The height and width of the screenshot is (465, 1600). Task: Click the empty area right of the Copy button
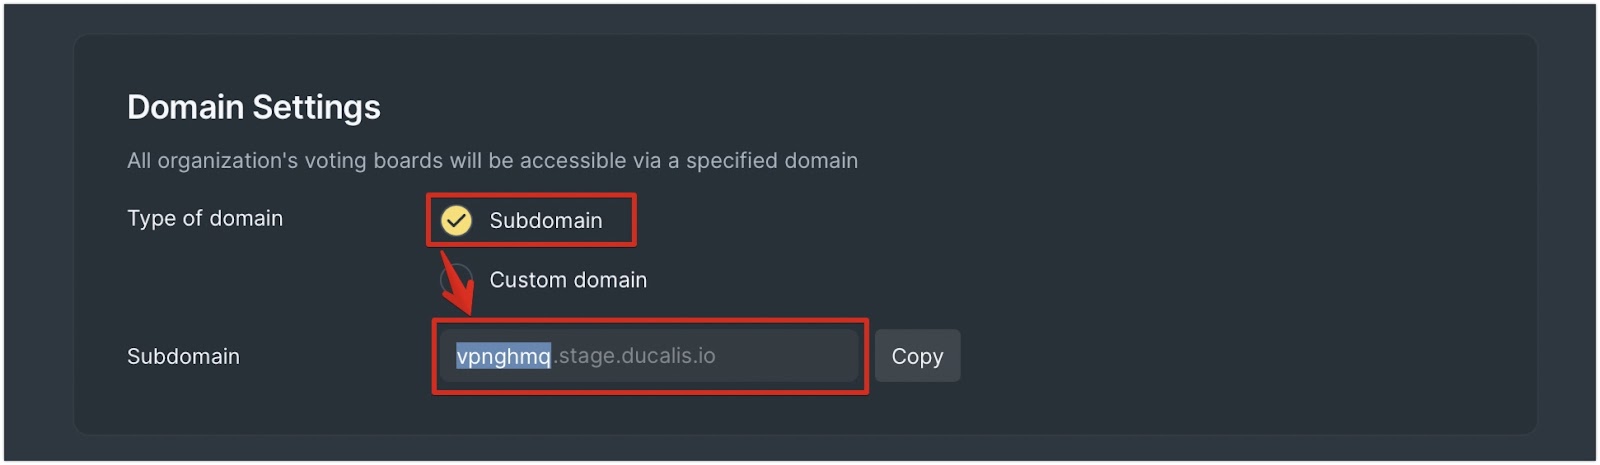tap(1240, 356)
